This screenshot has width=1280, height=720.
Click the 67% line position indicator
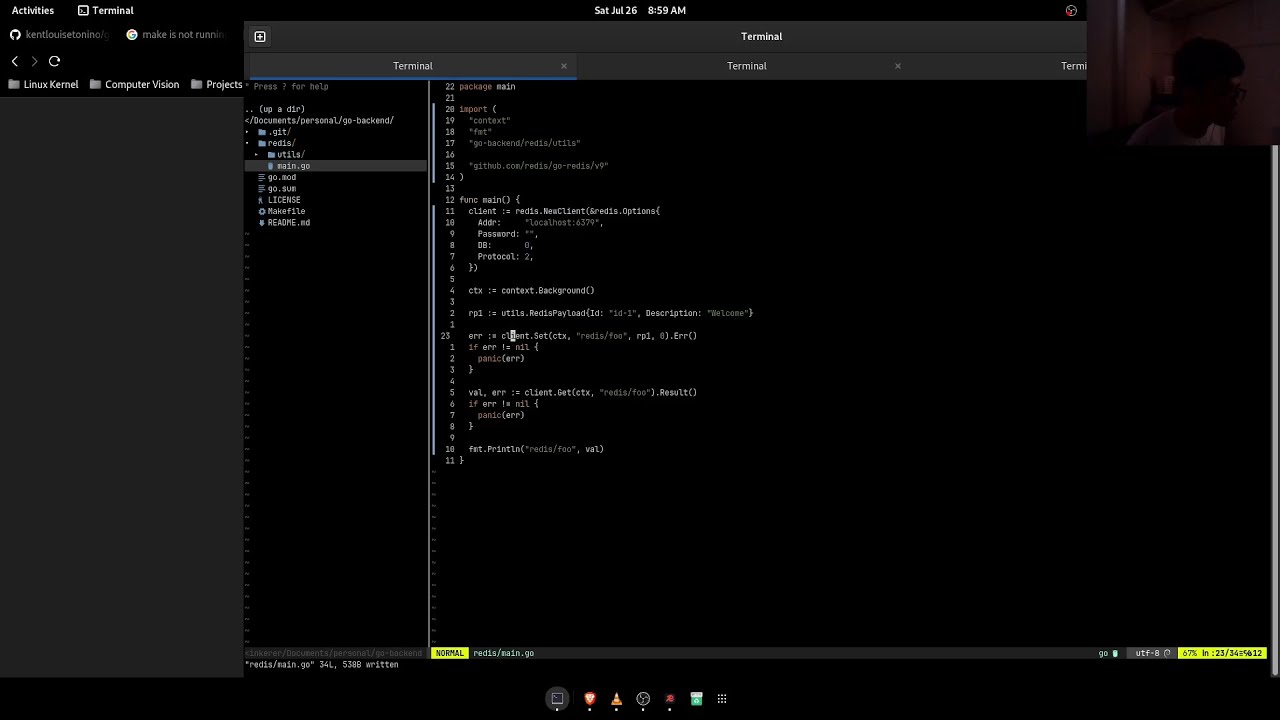(1222, 653)
